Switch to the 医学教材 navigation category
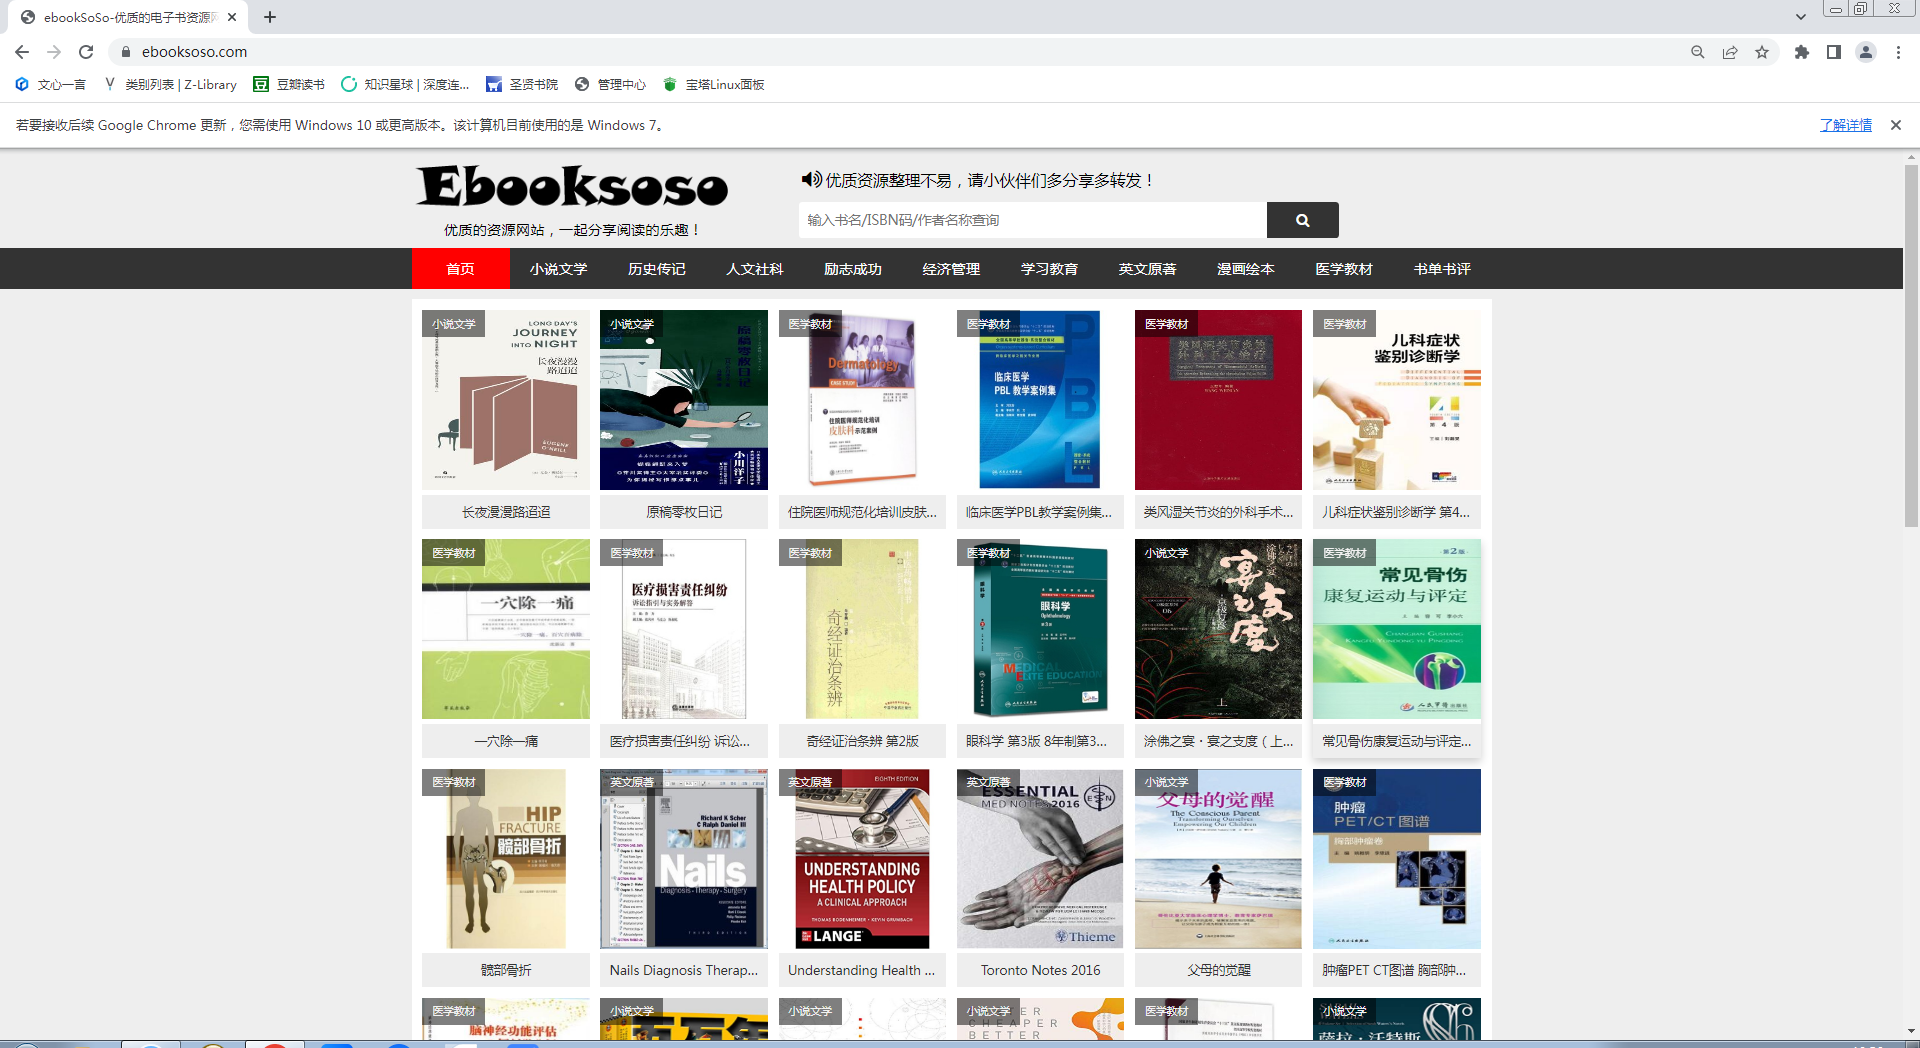1920x1048 pixels. click(x=1343, y=269)
